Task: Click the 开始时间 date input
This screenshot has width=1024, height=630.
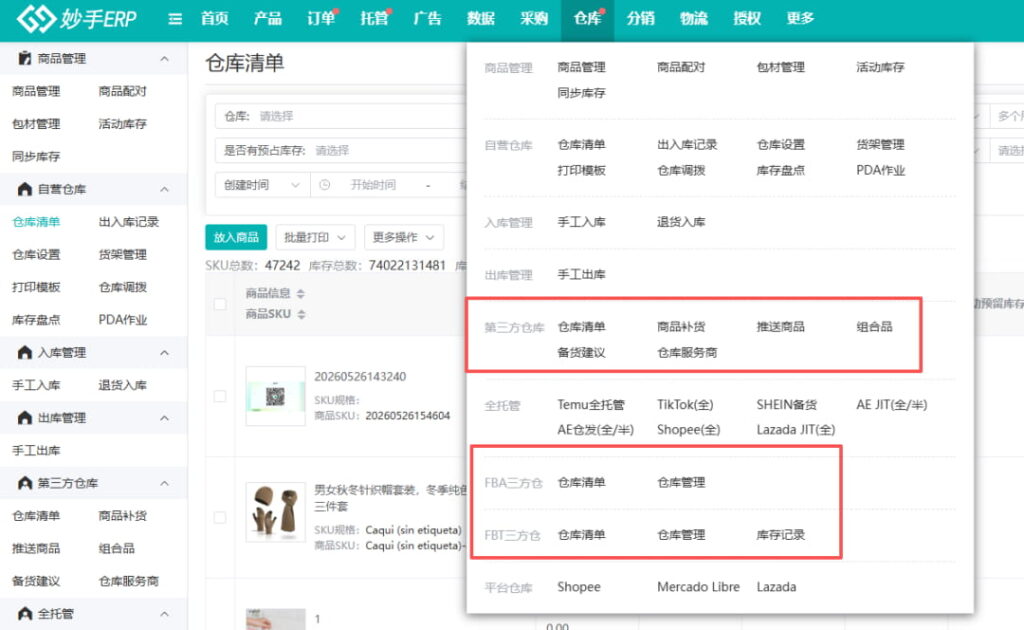Action: tap(373, 185)
